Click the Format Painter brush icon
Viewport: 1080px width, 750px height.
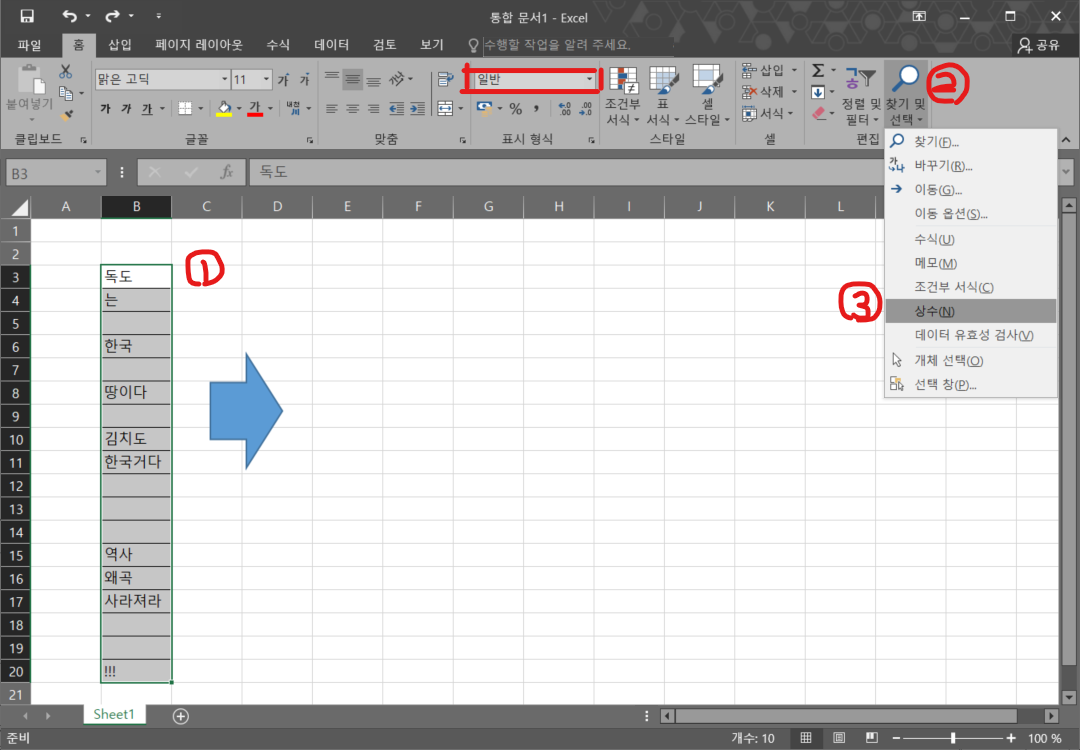67,115
